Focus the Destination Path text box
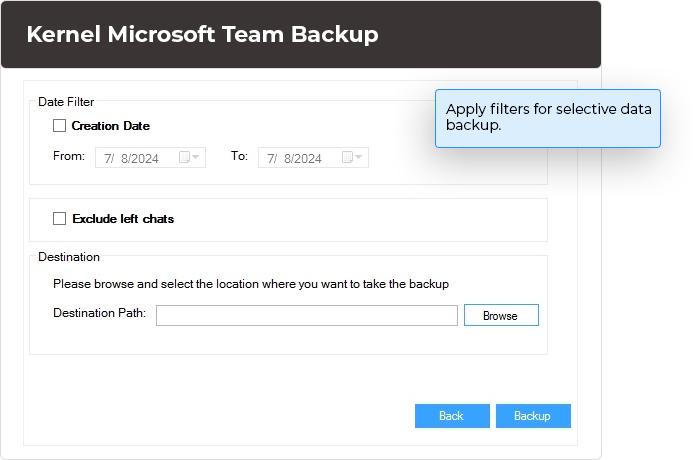Image resolution: width=700 pixels, height=460 pixels. 307,315
